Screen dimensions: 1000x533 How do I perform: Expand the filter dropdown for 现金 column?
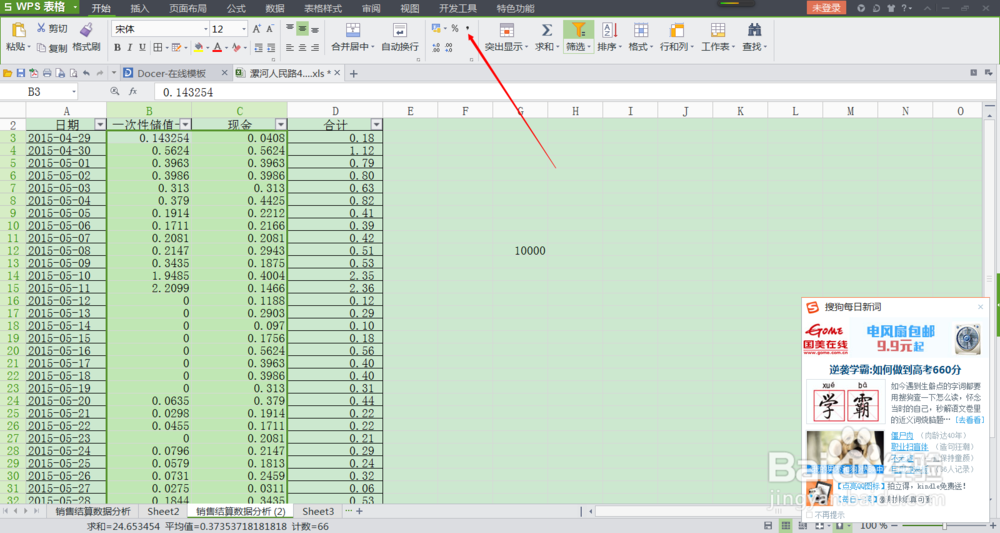pos(281,124)
